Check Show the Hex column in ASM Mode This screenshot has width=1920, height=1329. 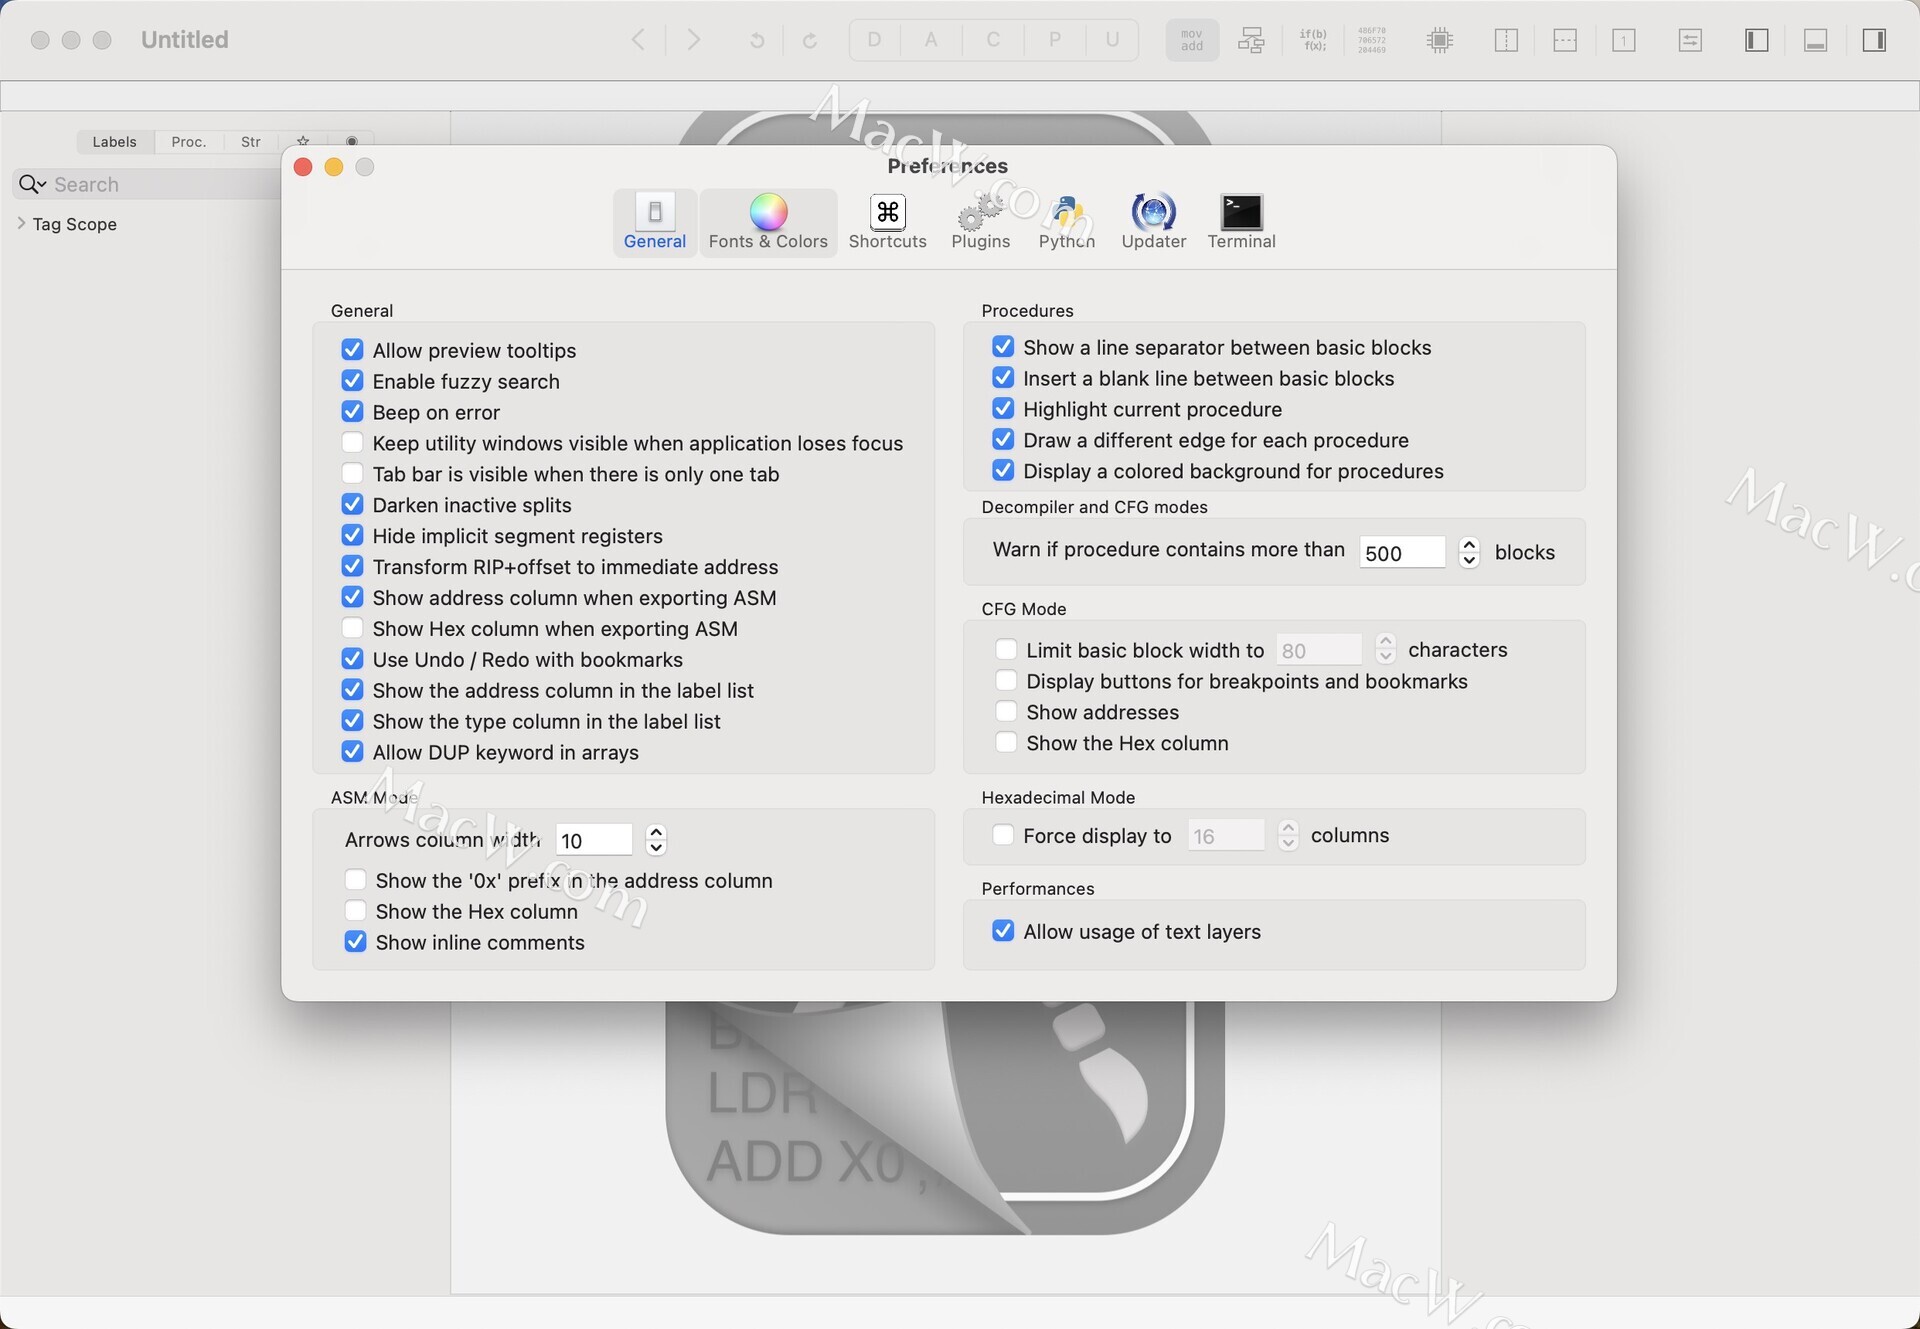tap(355, 911)
